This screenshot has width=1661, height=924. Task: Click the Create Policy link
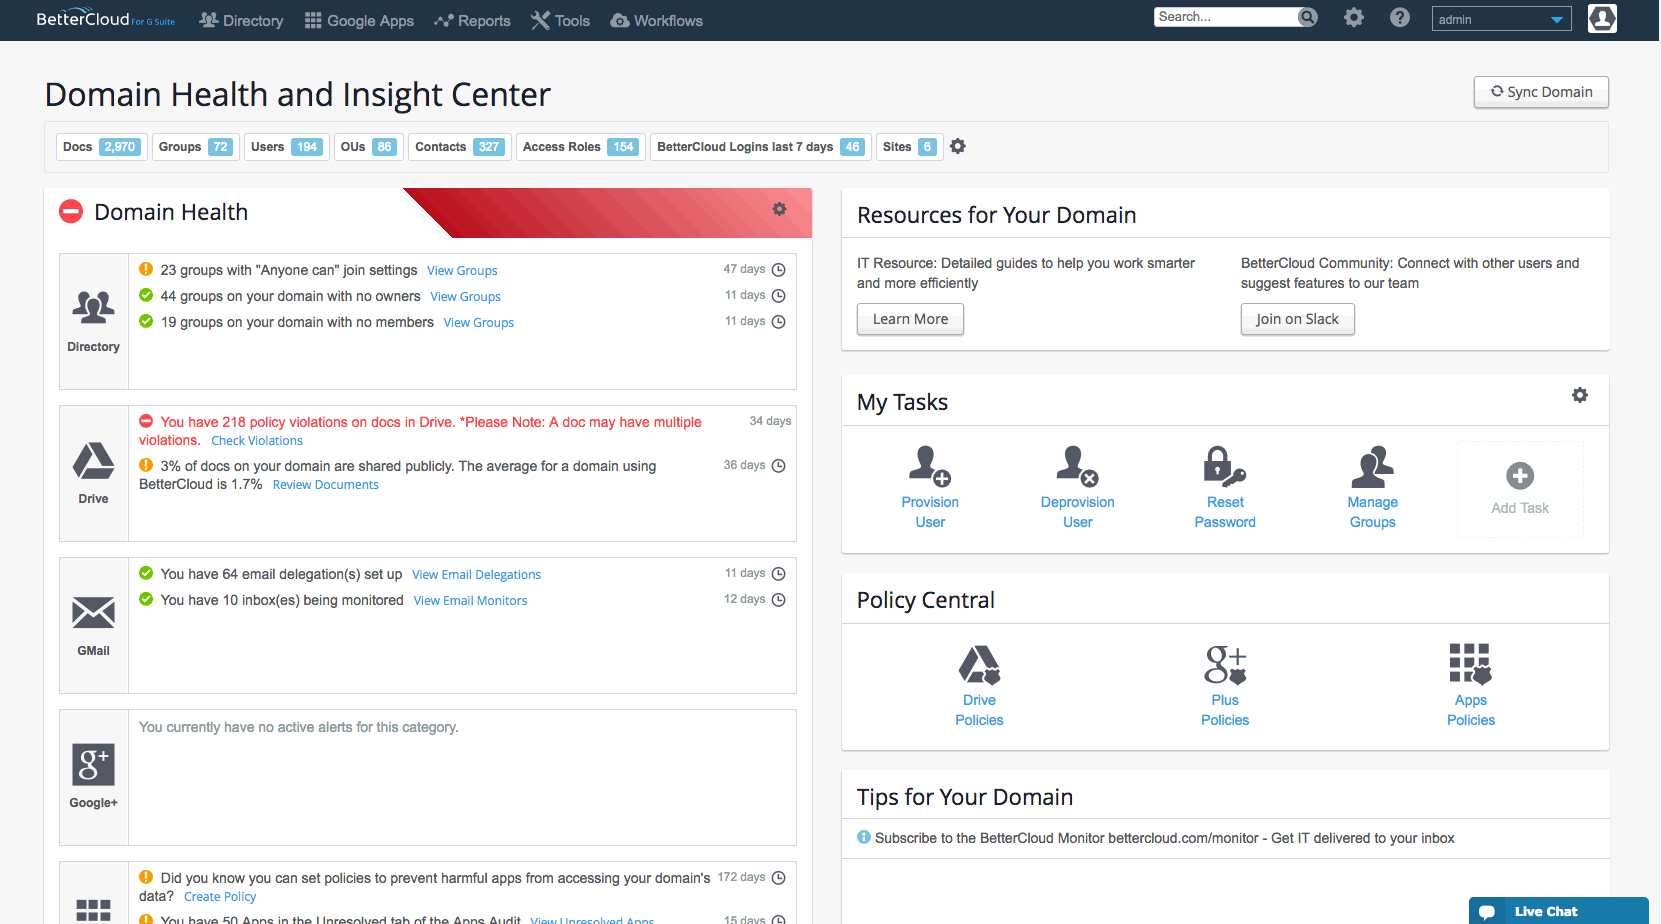220,897
